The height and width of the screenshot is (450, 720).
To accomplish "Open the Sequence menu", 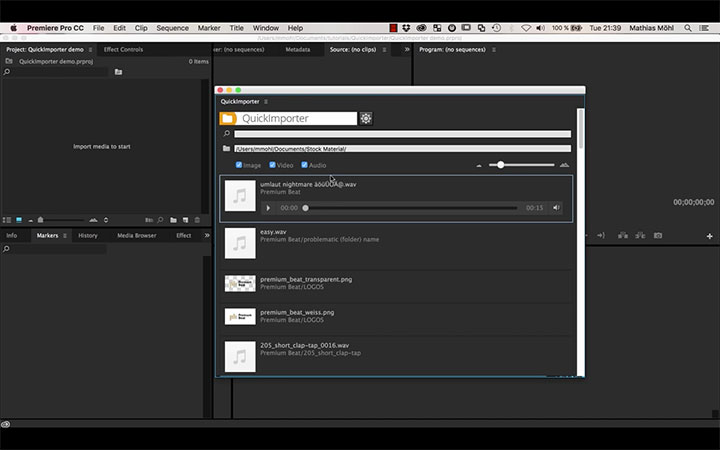I will [x=172, y=28].
